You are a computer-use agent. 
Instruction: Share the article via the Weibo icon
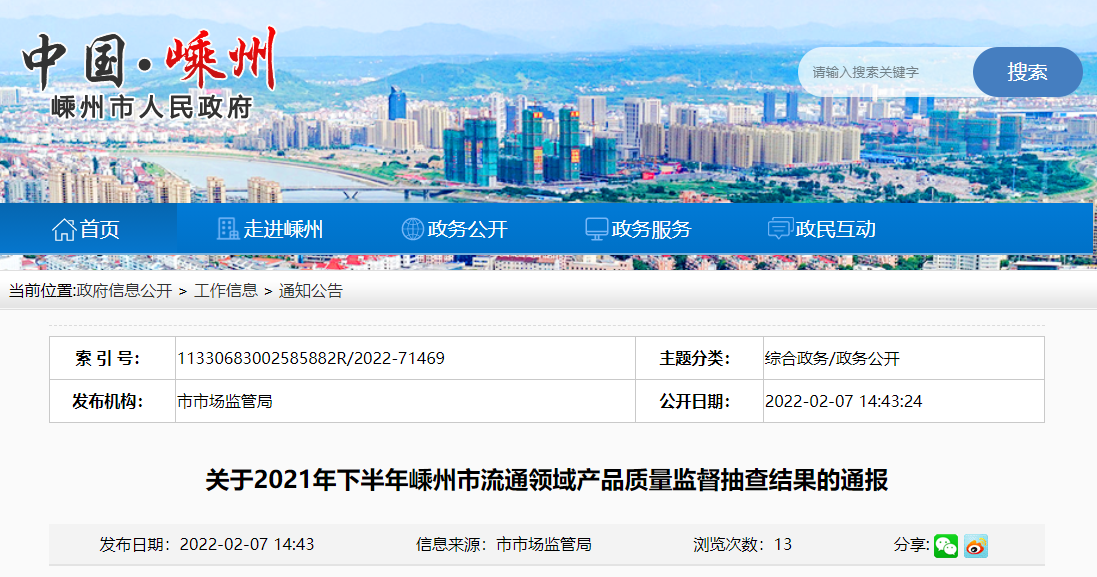point(976,545)
